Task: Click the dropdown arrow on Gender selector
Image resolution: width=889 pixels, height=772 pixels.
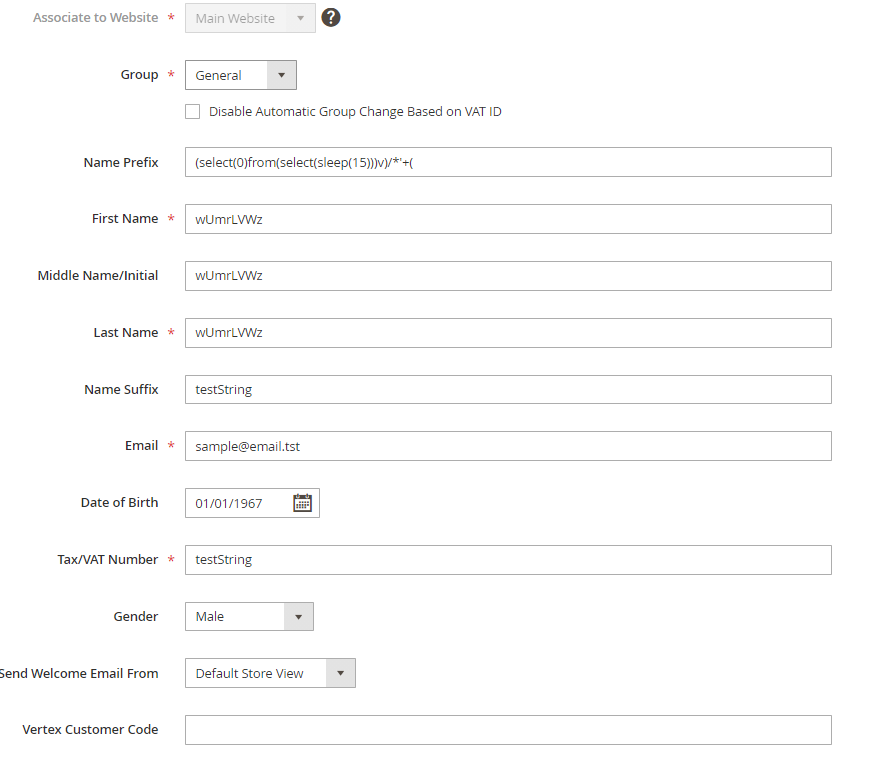Action: pyautogui.click(x=298, y=616)
